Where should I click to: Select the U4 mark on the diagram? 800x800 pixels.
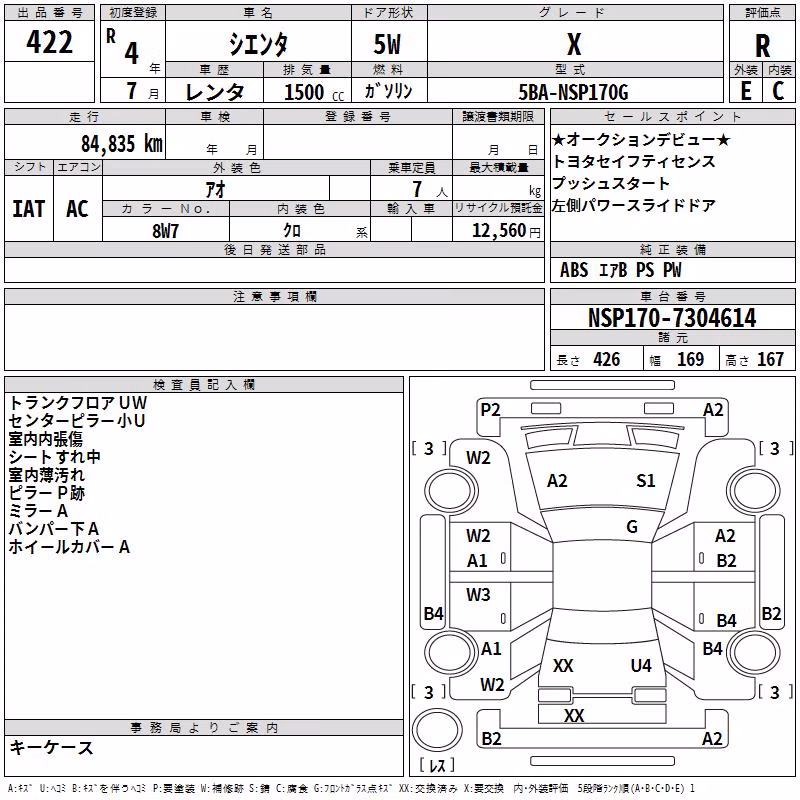coord(641,666)
